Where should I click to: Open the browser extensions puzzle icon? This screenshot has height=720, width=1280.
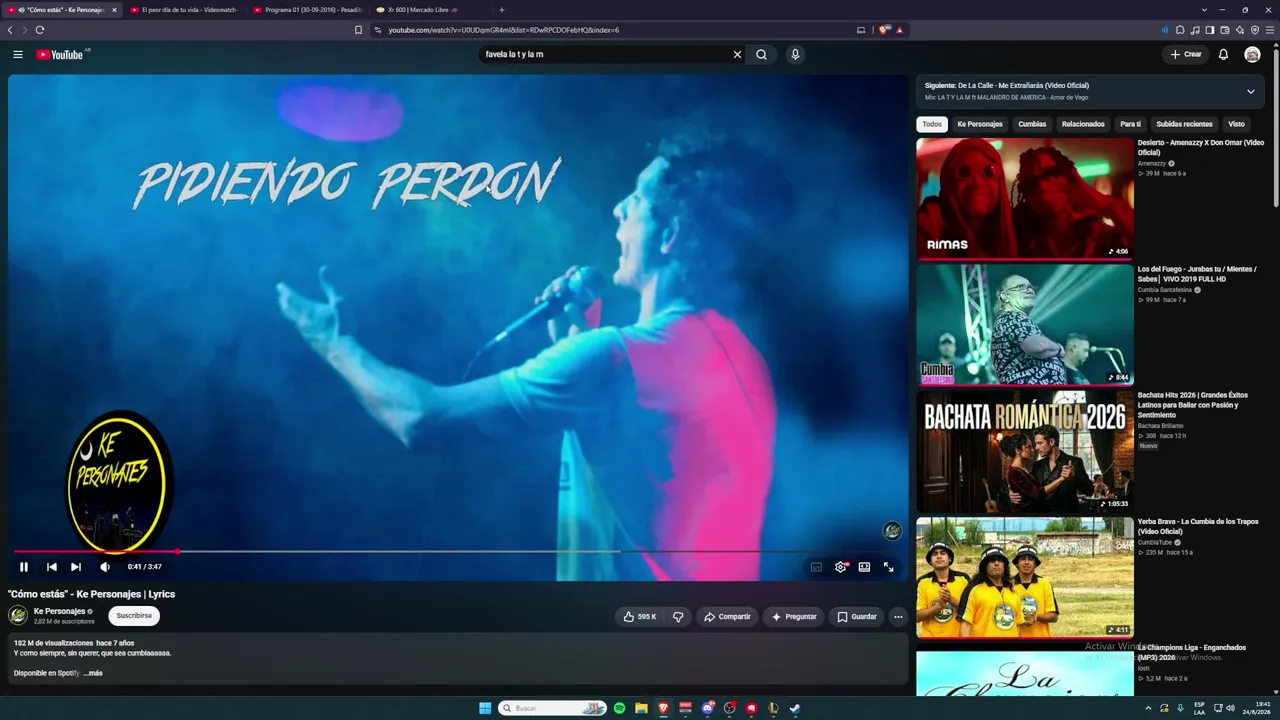(x=1180, y=30)
